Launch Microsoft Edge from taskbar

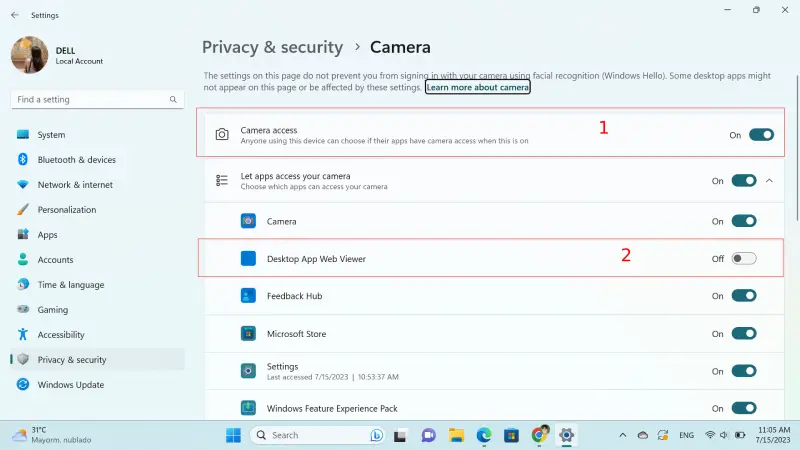coord(484,435)
